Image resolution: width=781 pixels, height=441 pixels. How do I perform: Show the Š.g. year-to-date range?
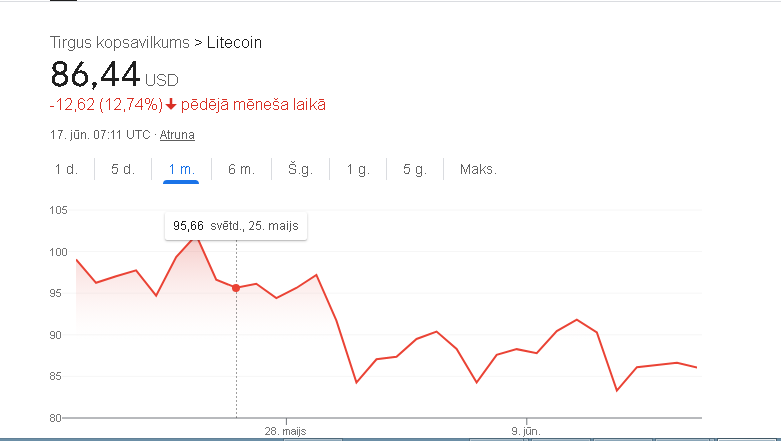[300, 169]
